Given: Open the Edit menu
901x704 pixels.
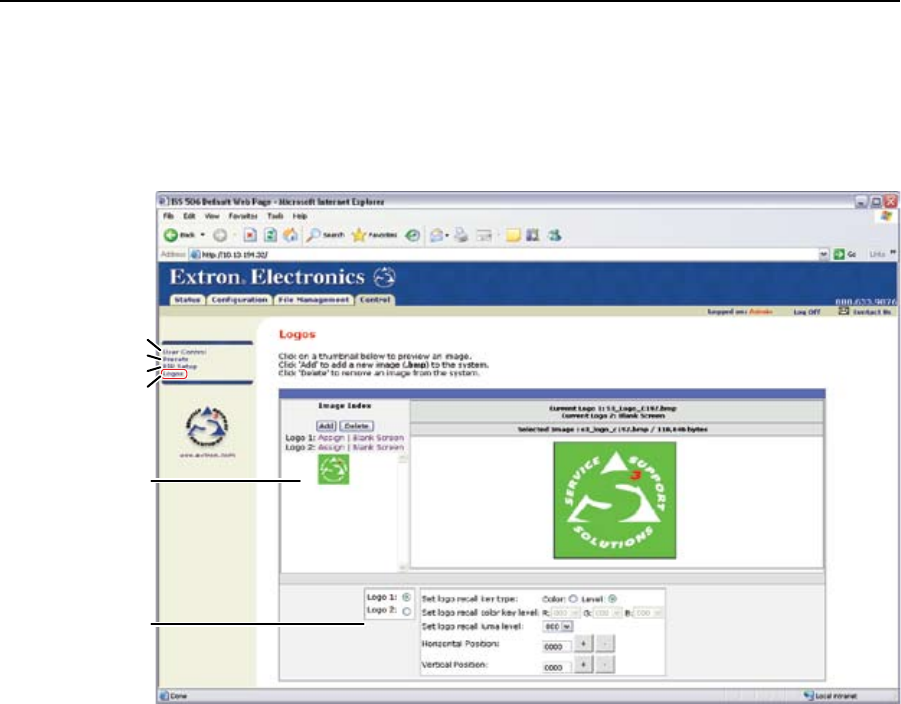Looking at the screenshot, I should pyautogui.click(x=189, y=216).
